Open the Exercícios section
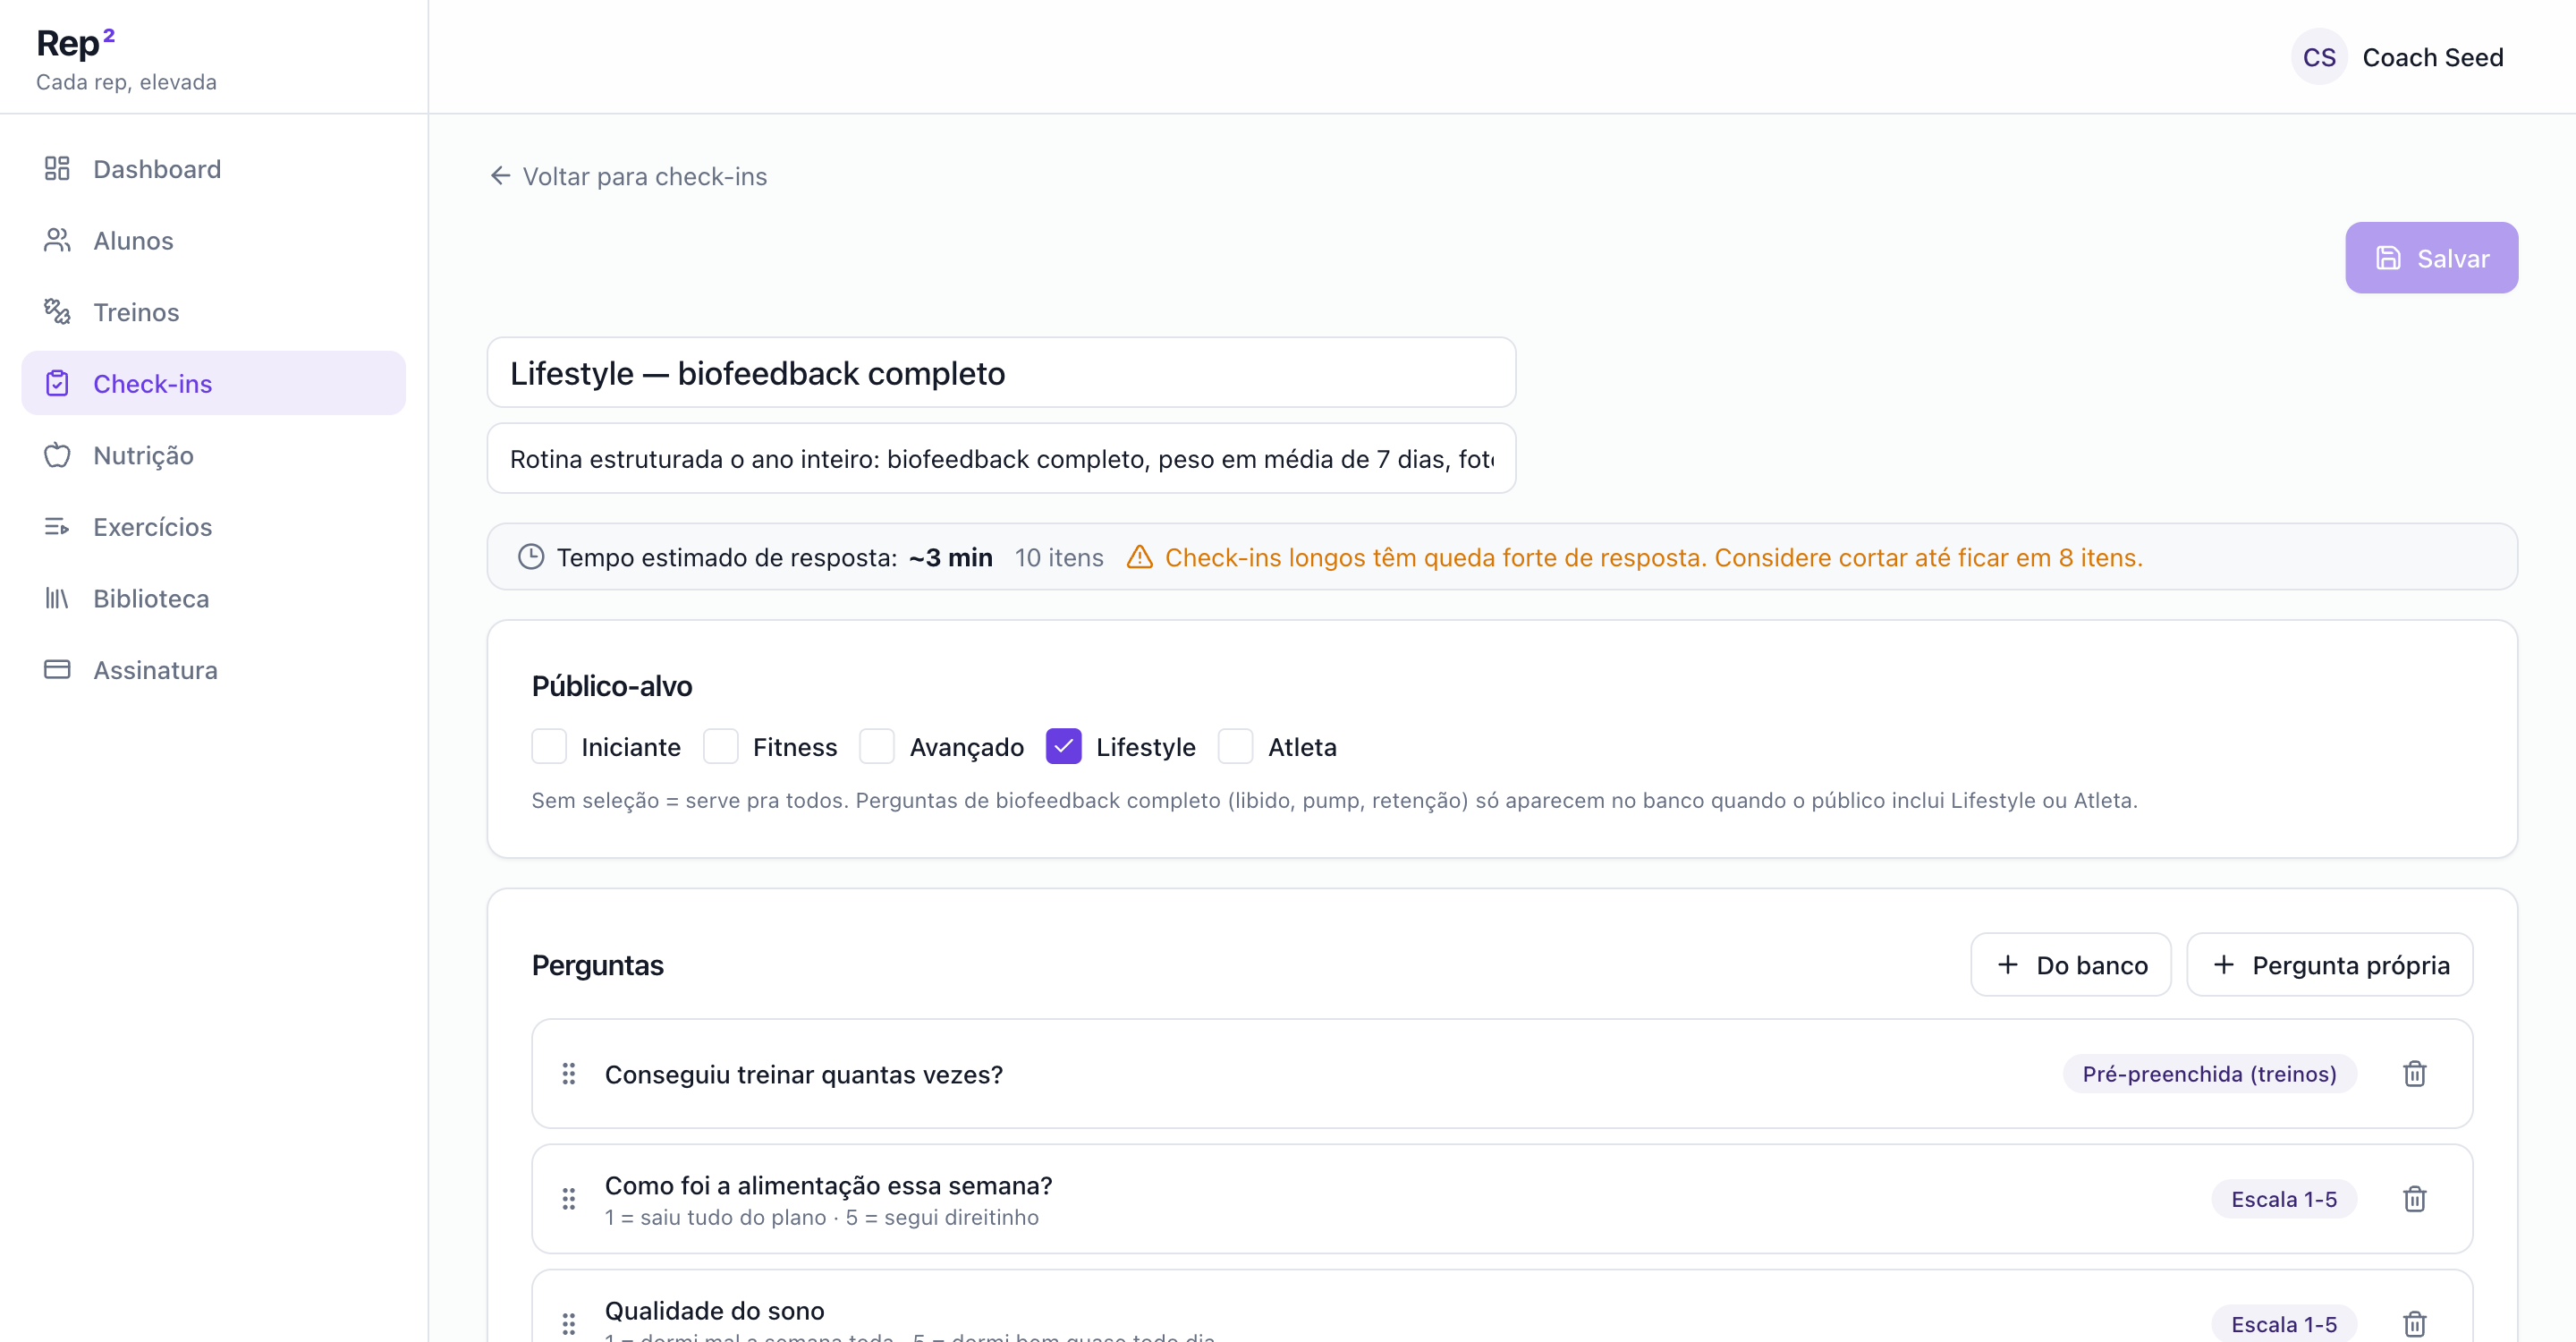The width and height of the screenshot is (2576, 1342). click(214, 526)
